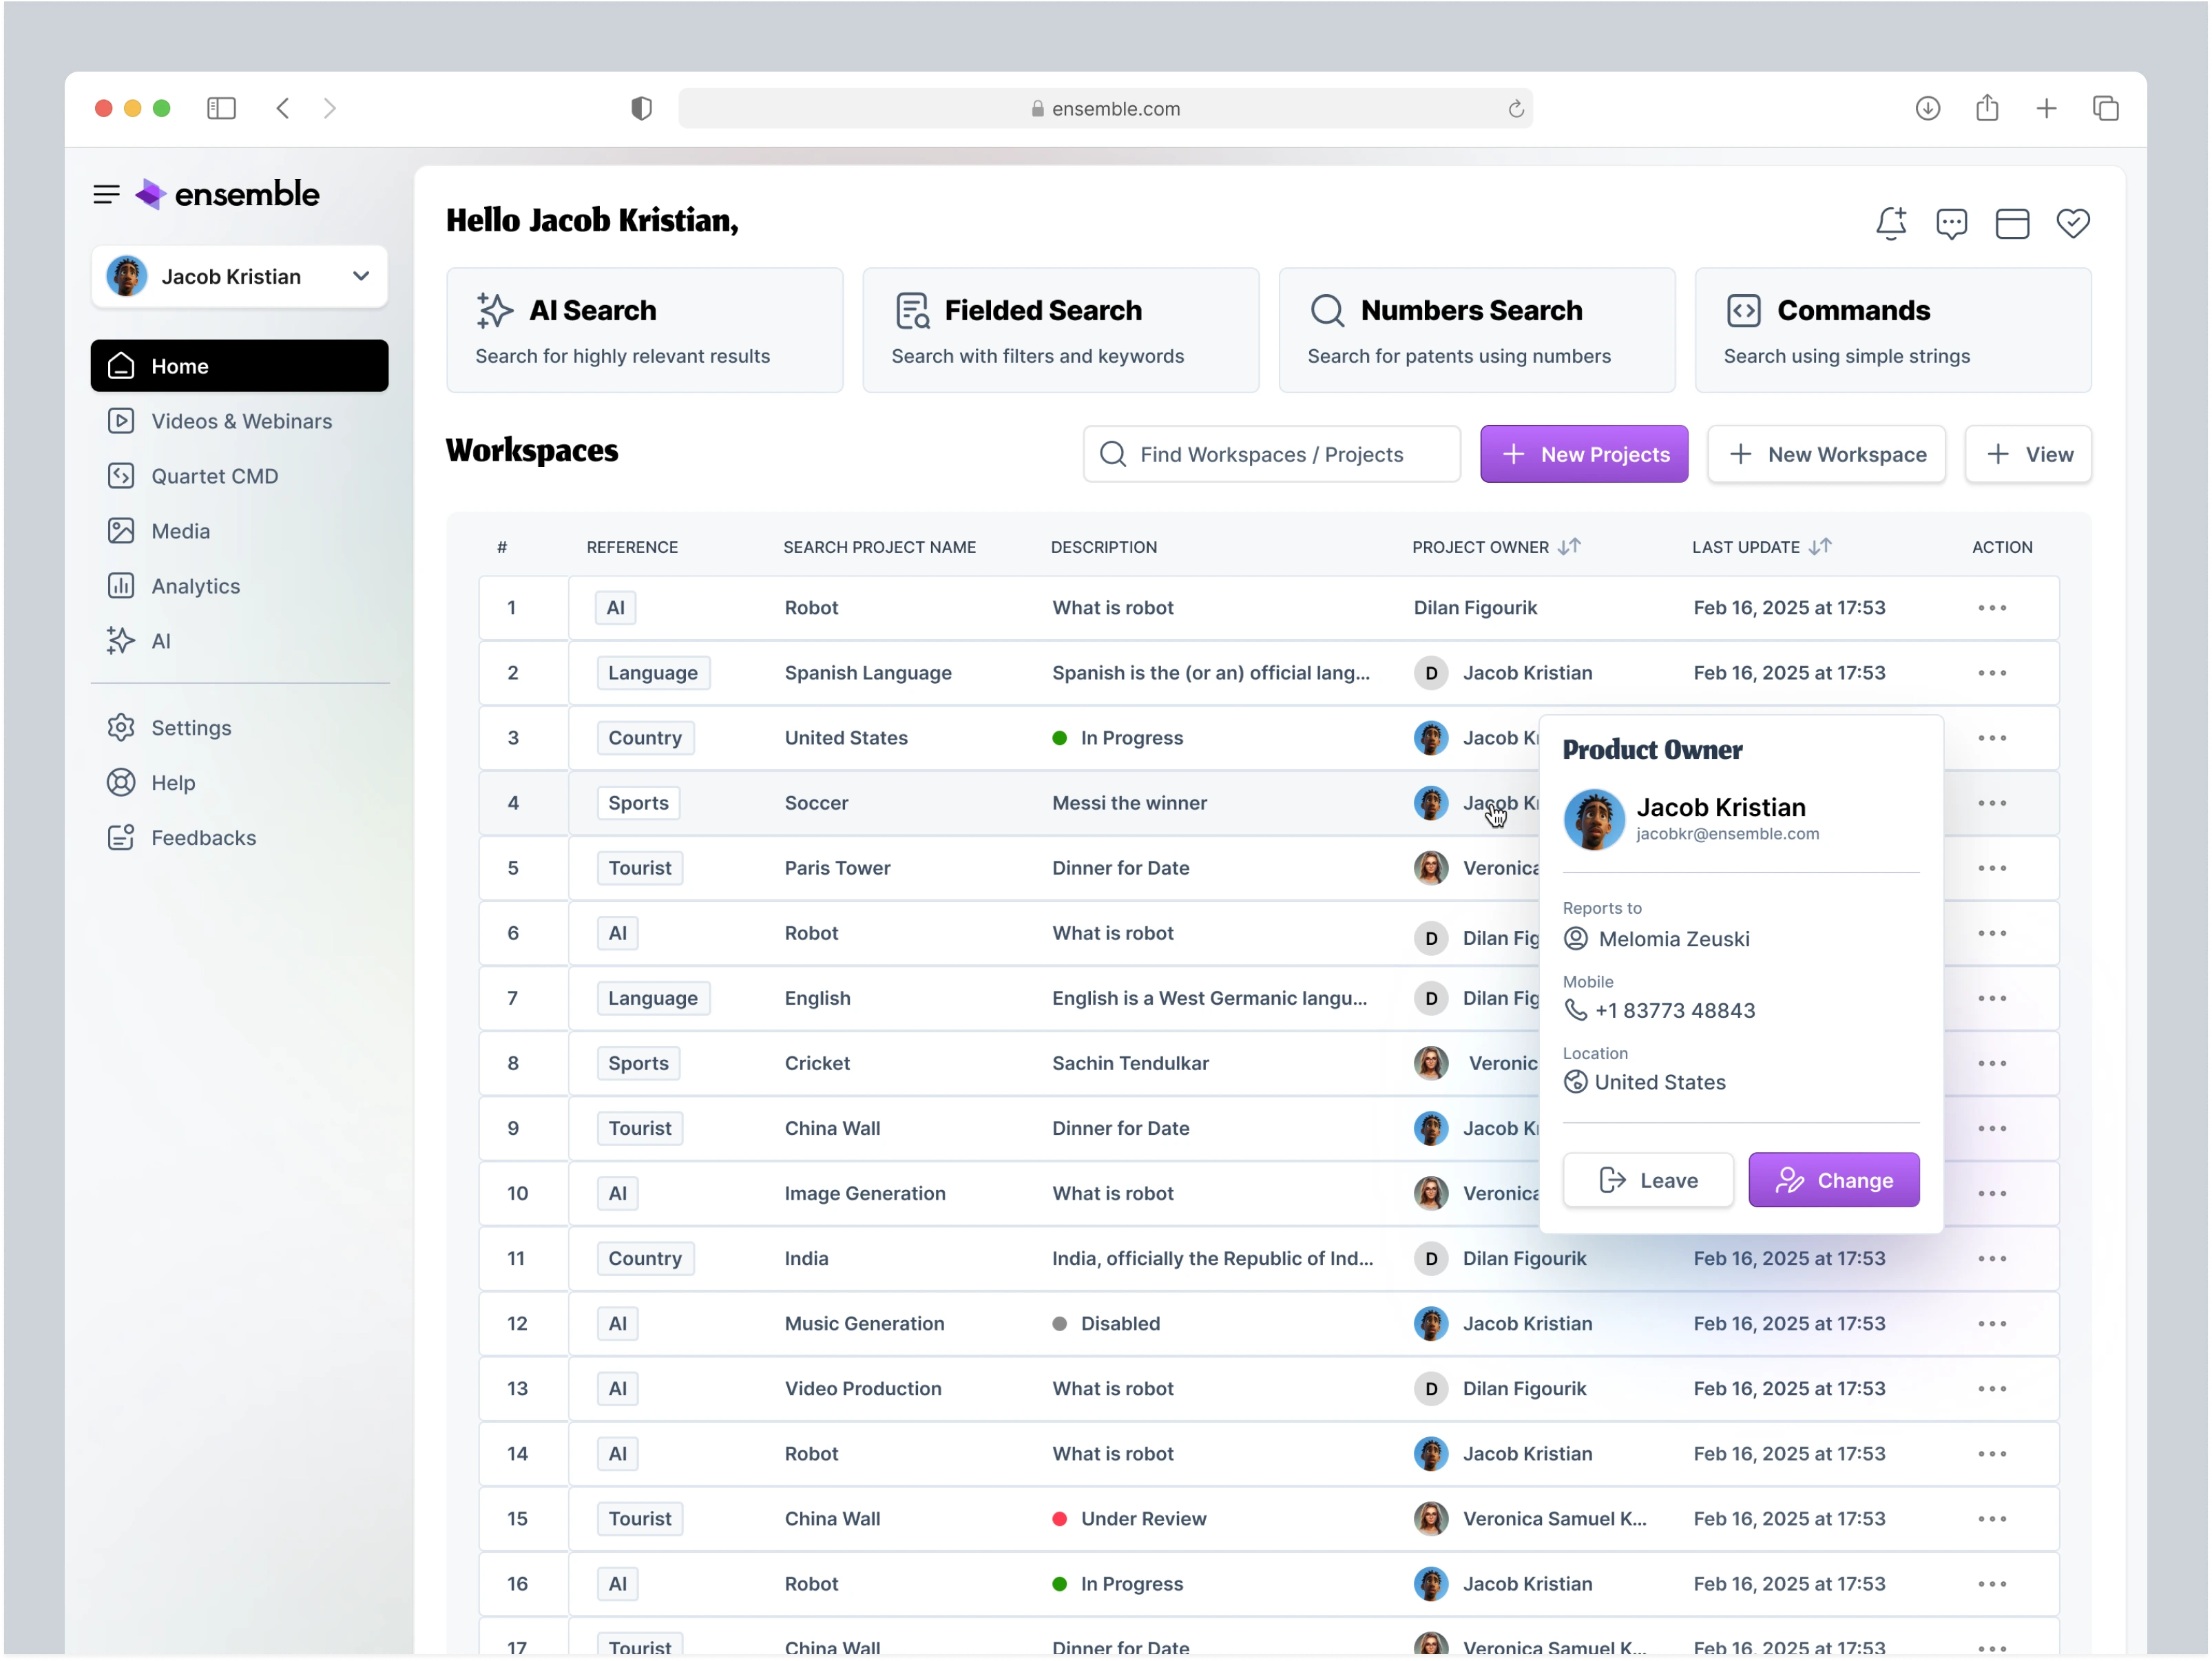Click the browser share icon
This screenshot has height=1661, width=2212.
pos(1986,107)
